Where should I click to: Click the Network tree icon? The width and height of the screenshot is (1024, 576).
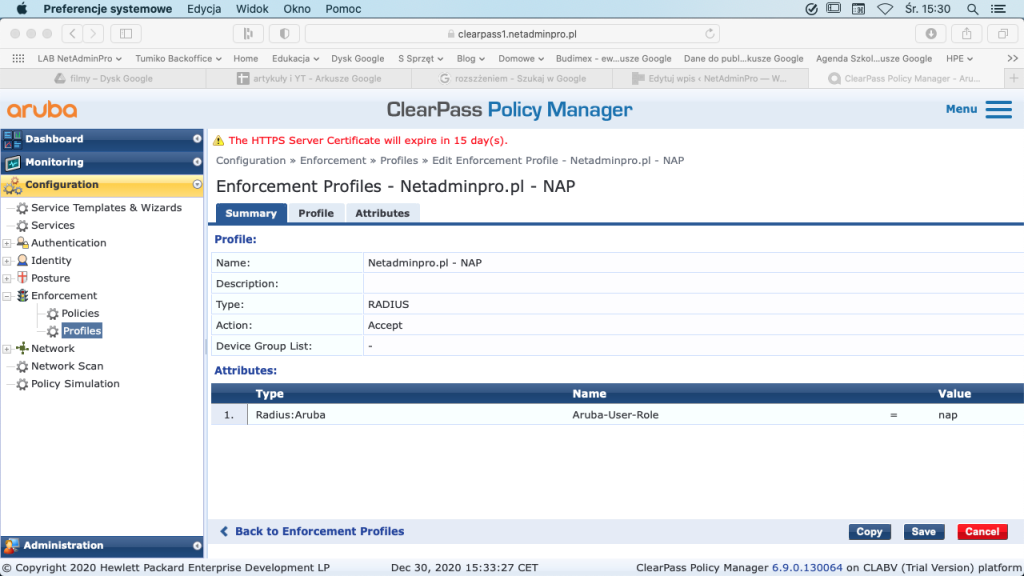(22, 348)
